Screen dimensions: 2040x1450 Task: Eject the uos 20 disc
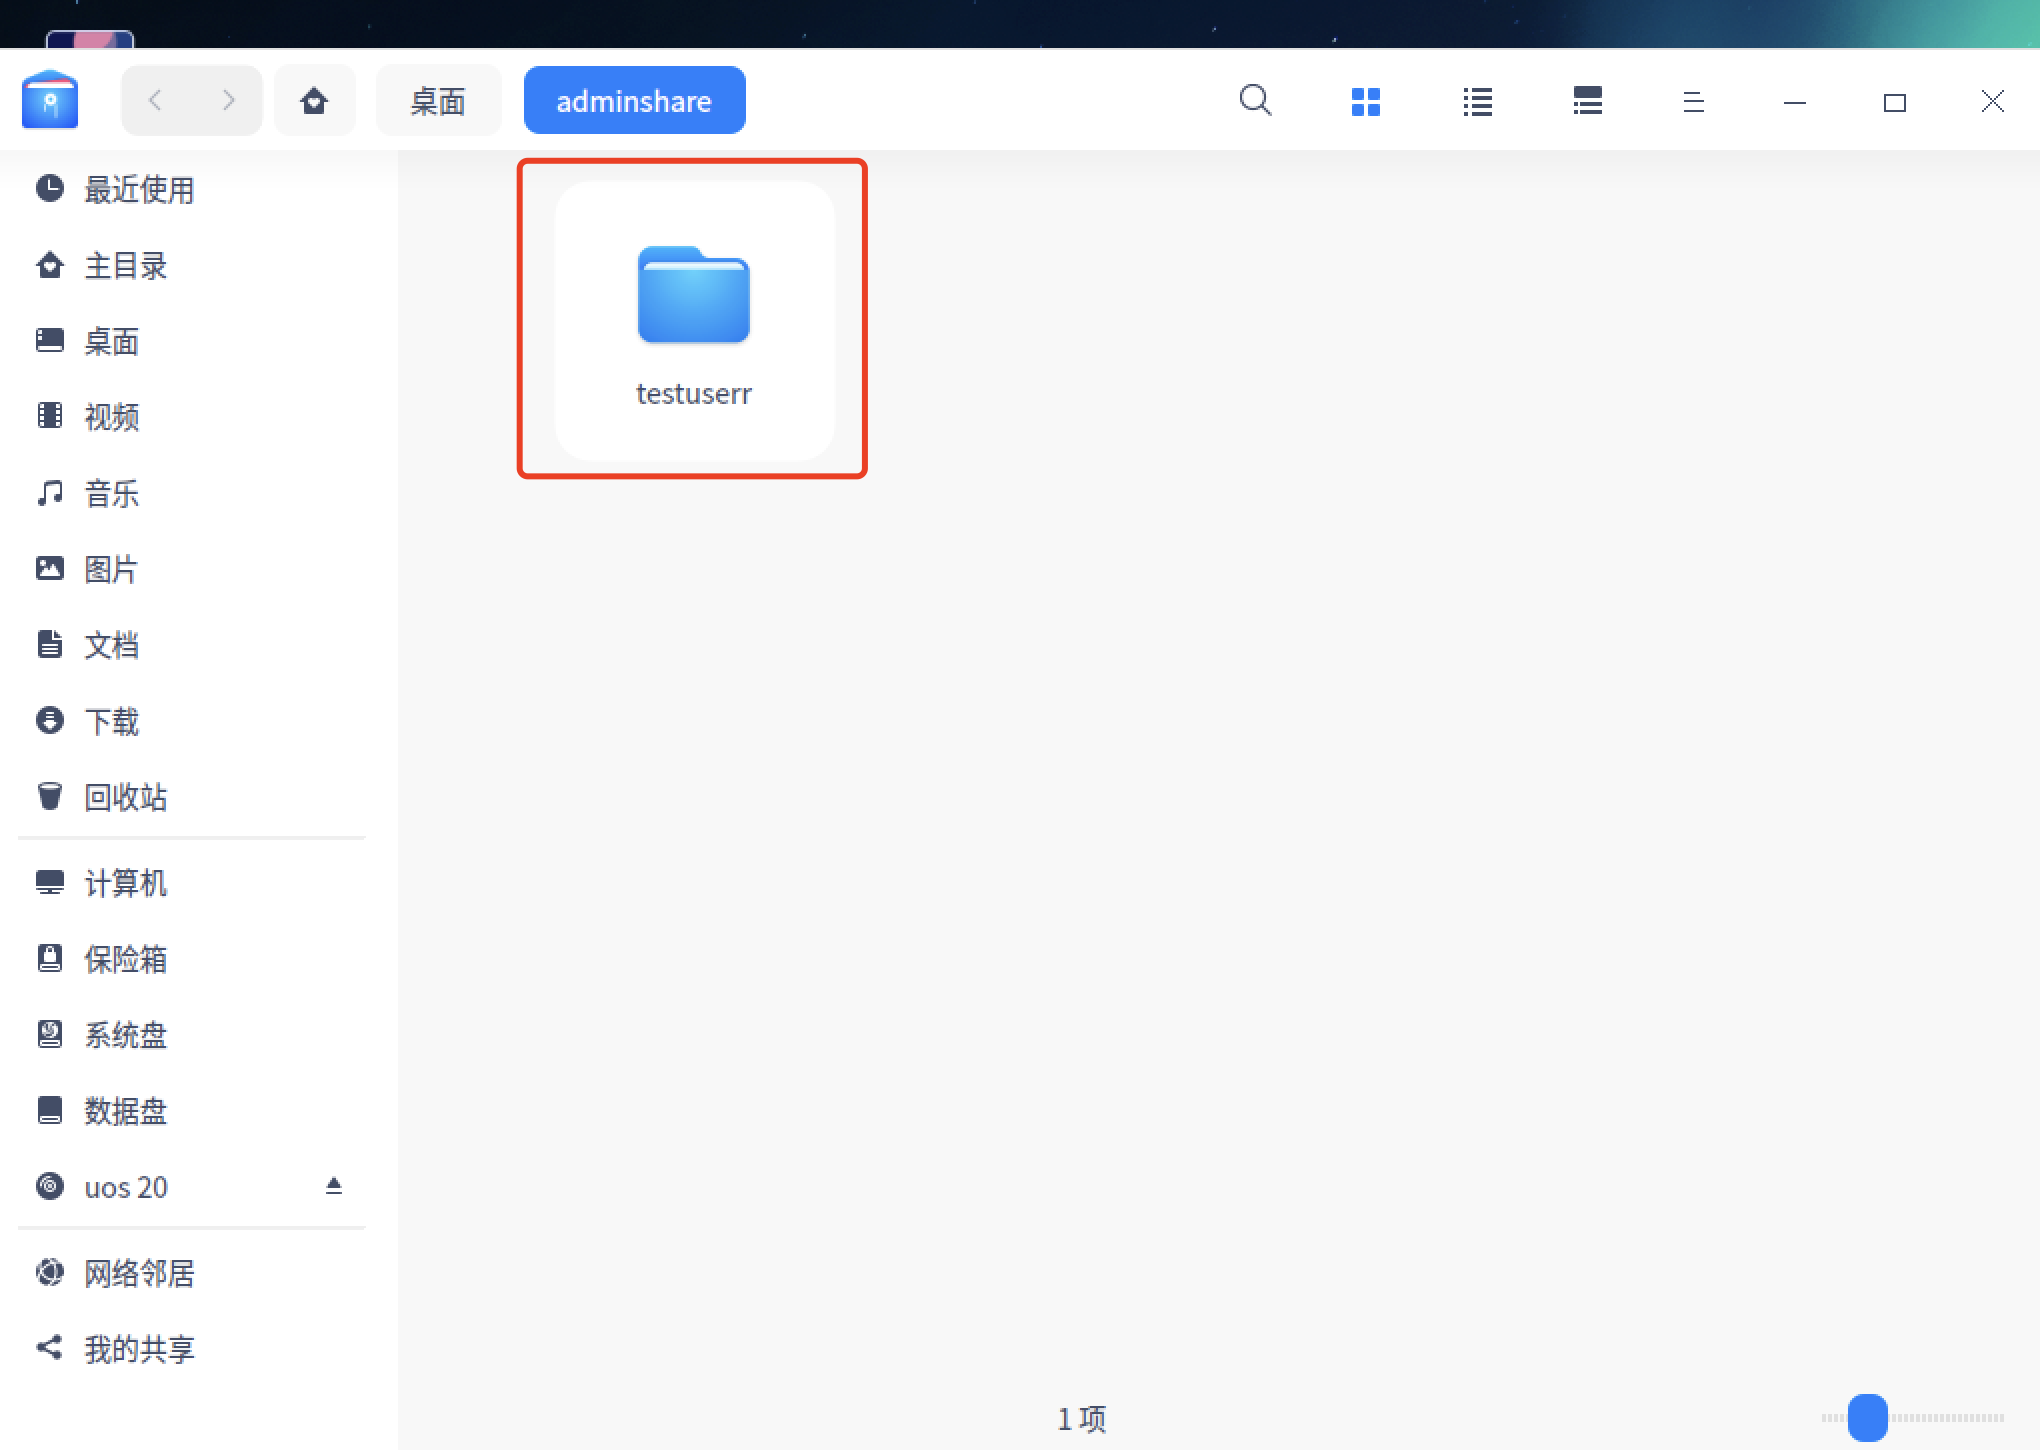point(334,1186)
